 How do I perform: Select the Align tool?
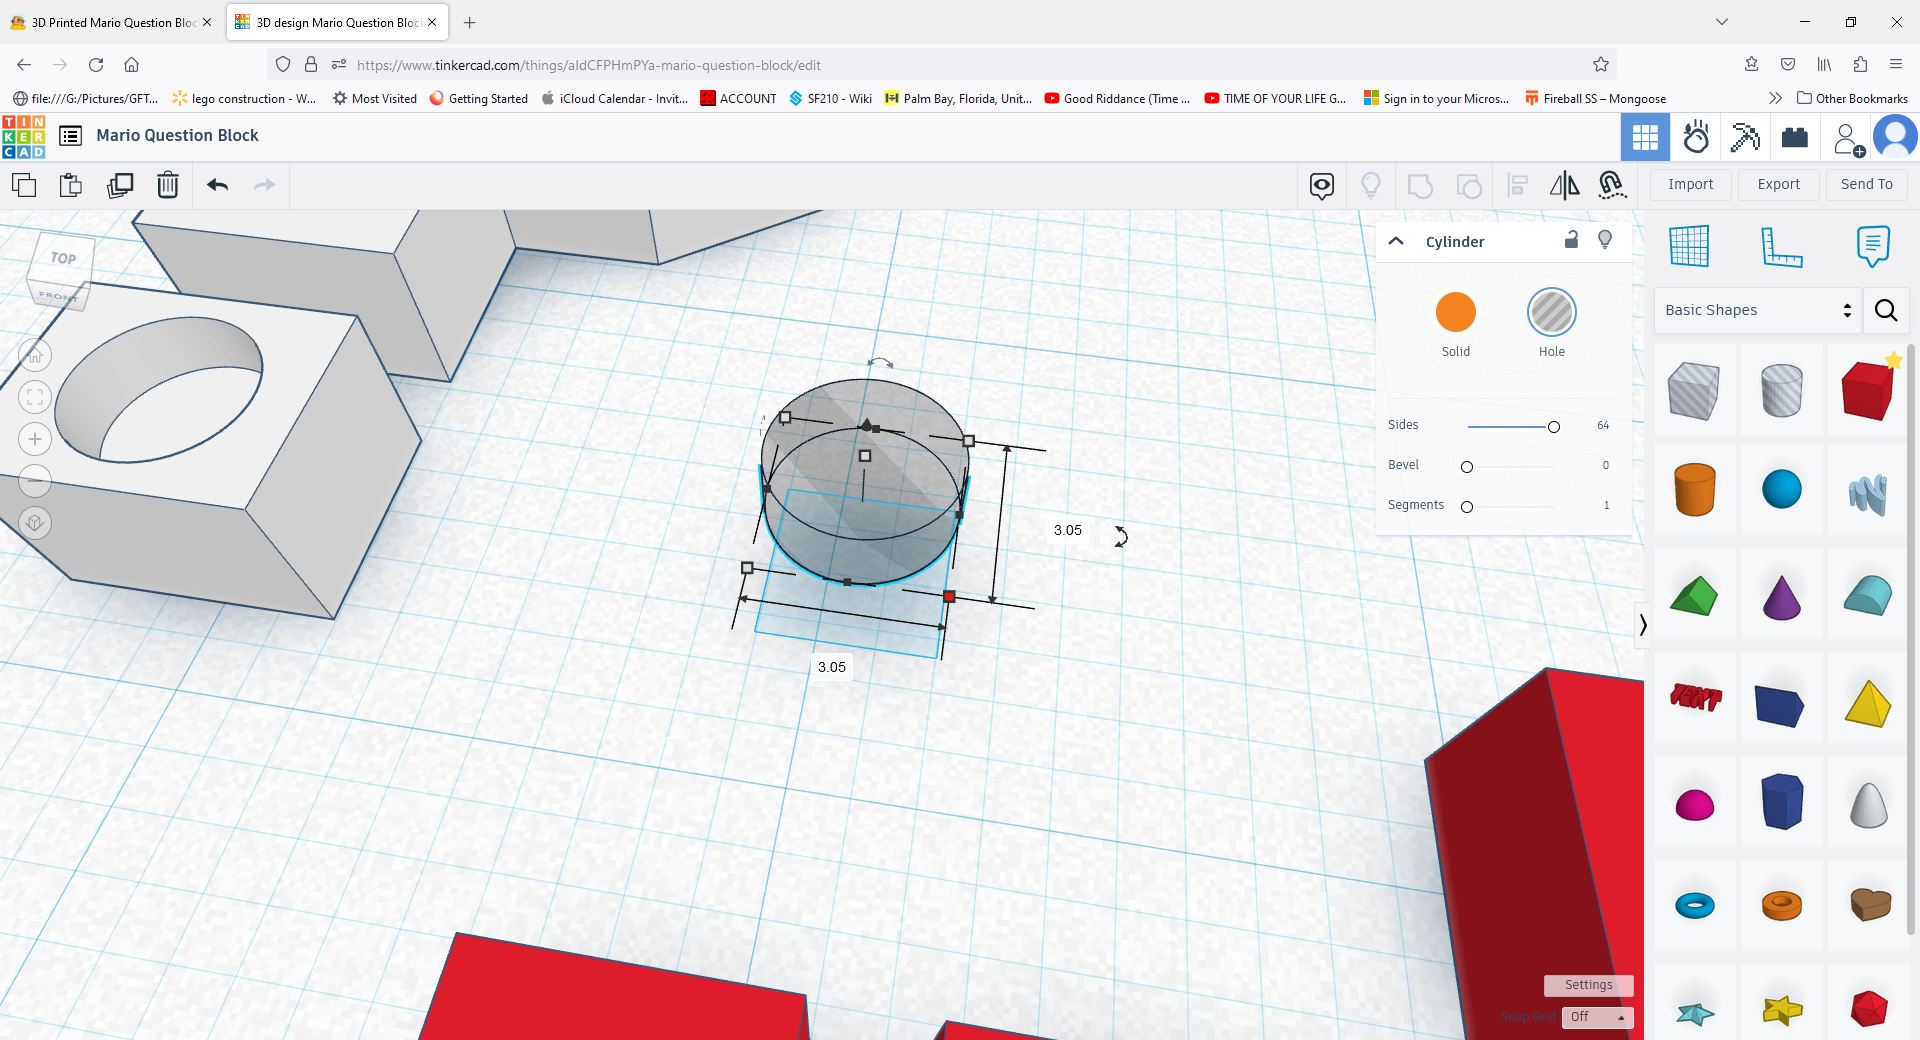[1516, 185]
